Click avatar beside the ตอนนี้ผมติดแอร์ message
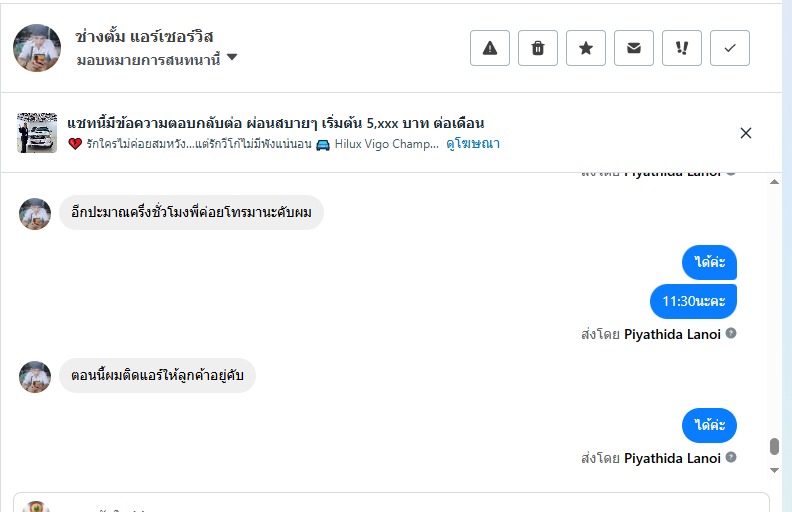This screenshot has height=512, width=792. [35, 376]
